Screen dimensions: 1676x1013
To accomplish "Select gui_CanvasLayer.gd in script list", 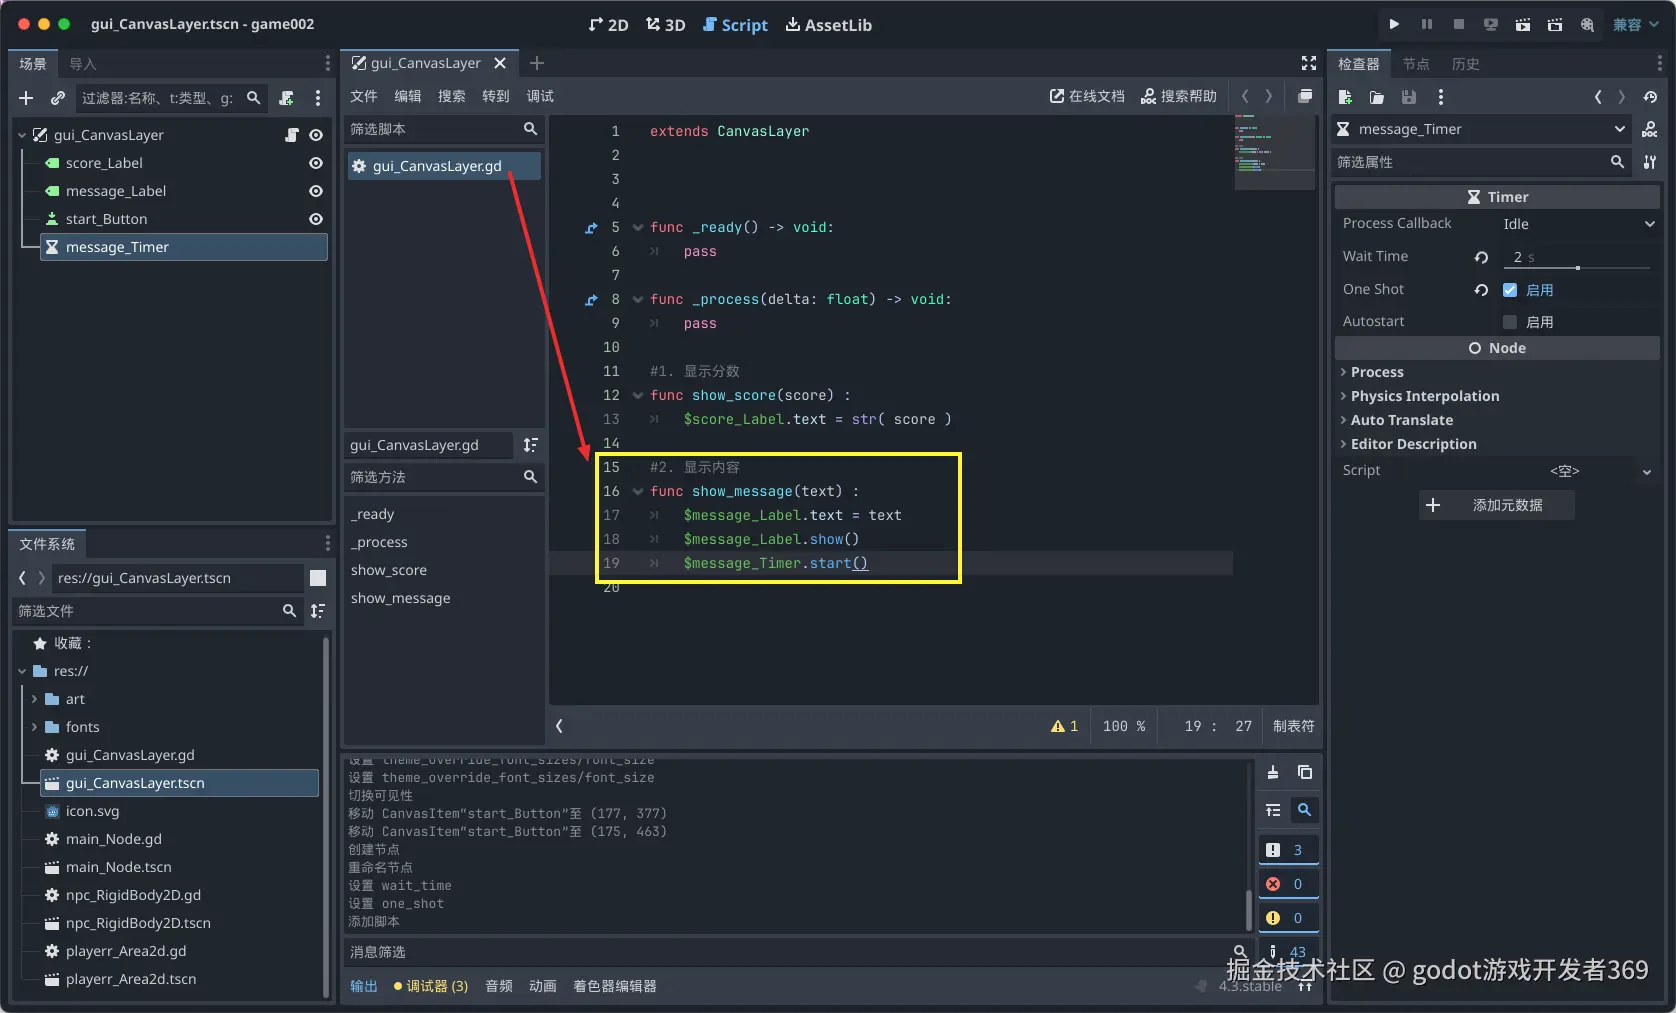I will click(x=444, y=166).
